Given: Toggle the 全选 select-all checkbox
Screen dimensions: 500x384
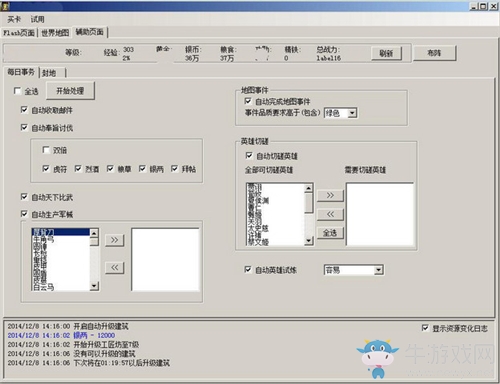Looking at the screenshot, I should click(17, 91).
